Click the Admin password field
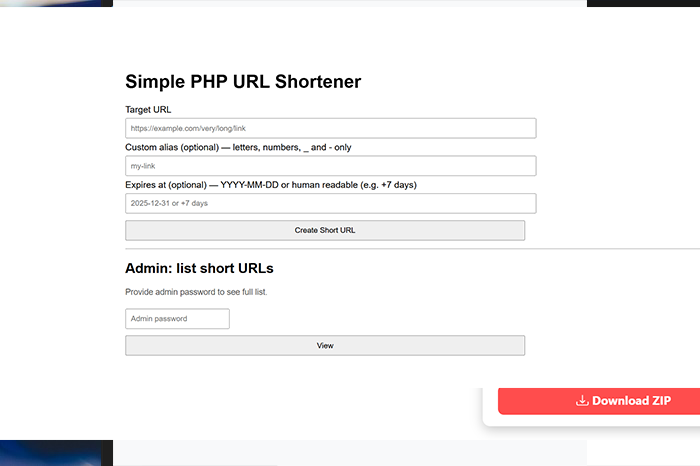The height and width of the screenshot is (466, 700). click(x=177, y=319)
